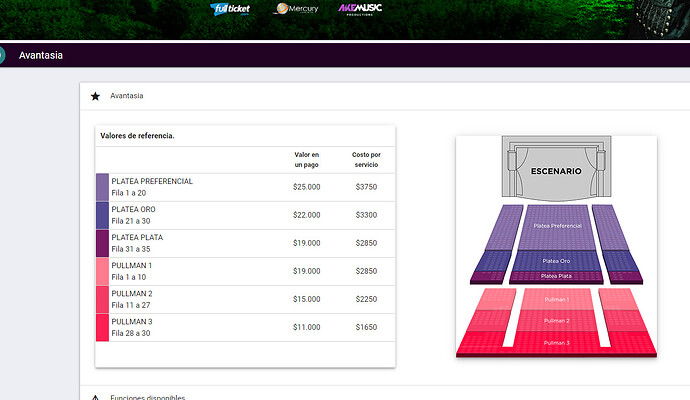Select Pullman 2 center section on map

[x=557, y=321]
